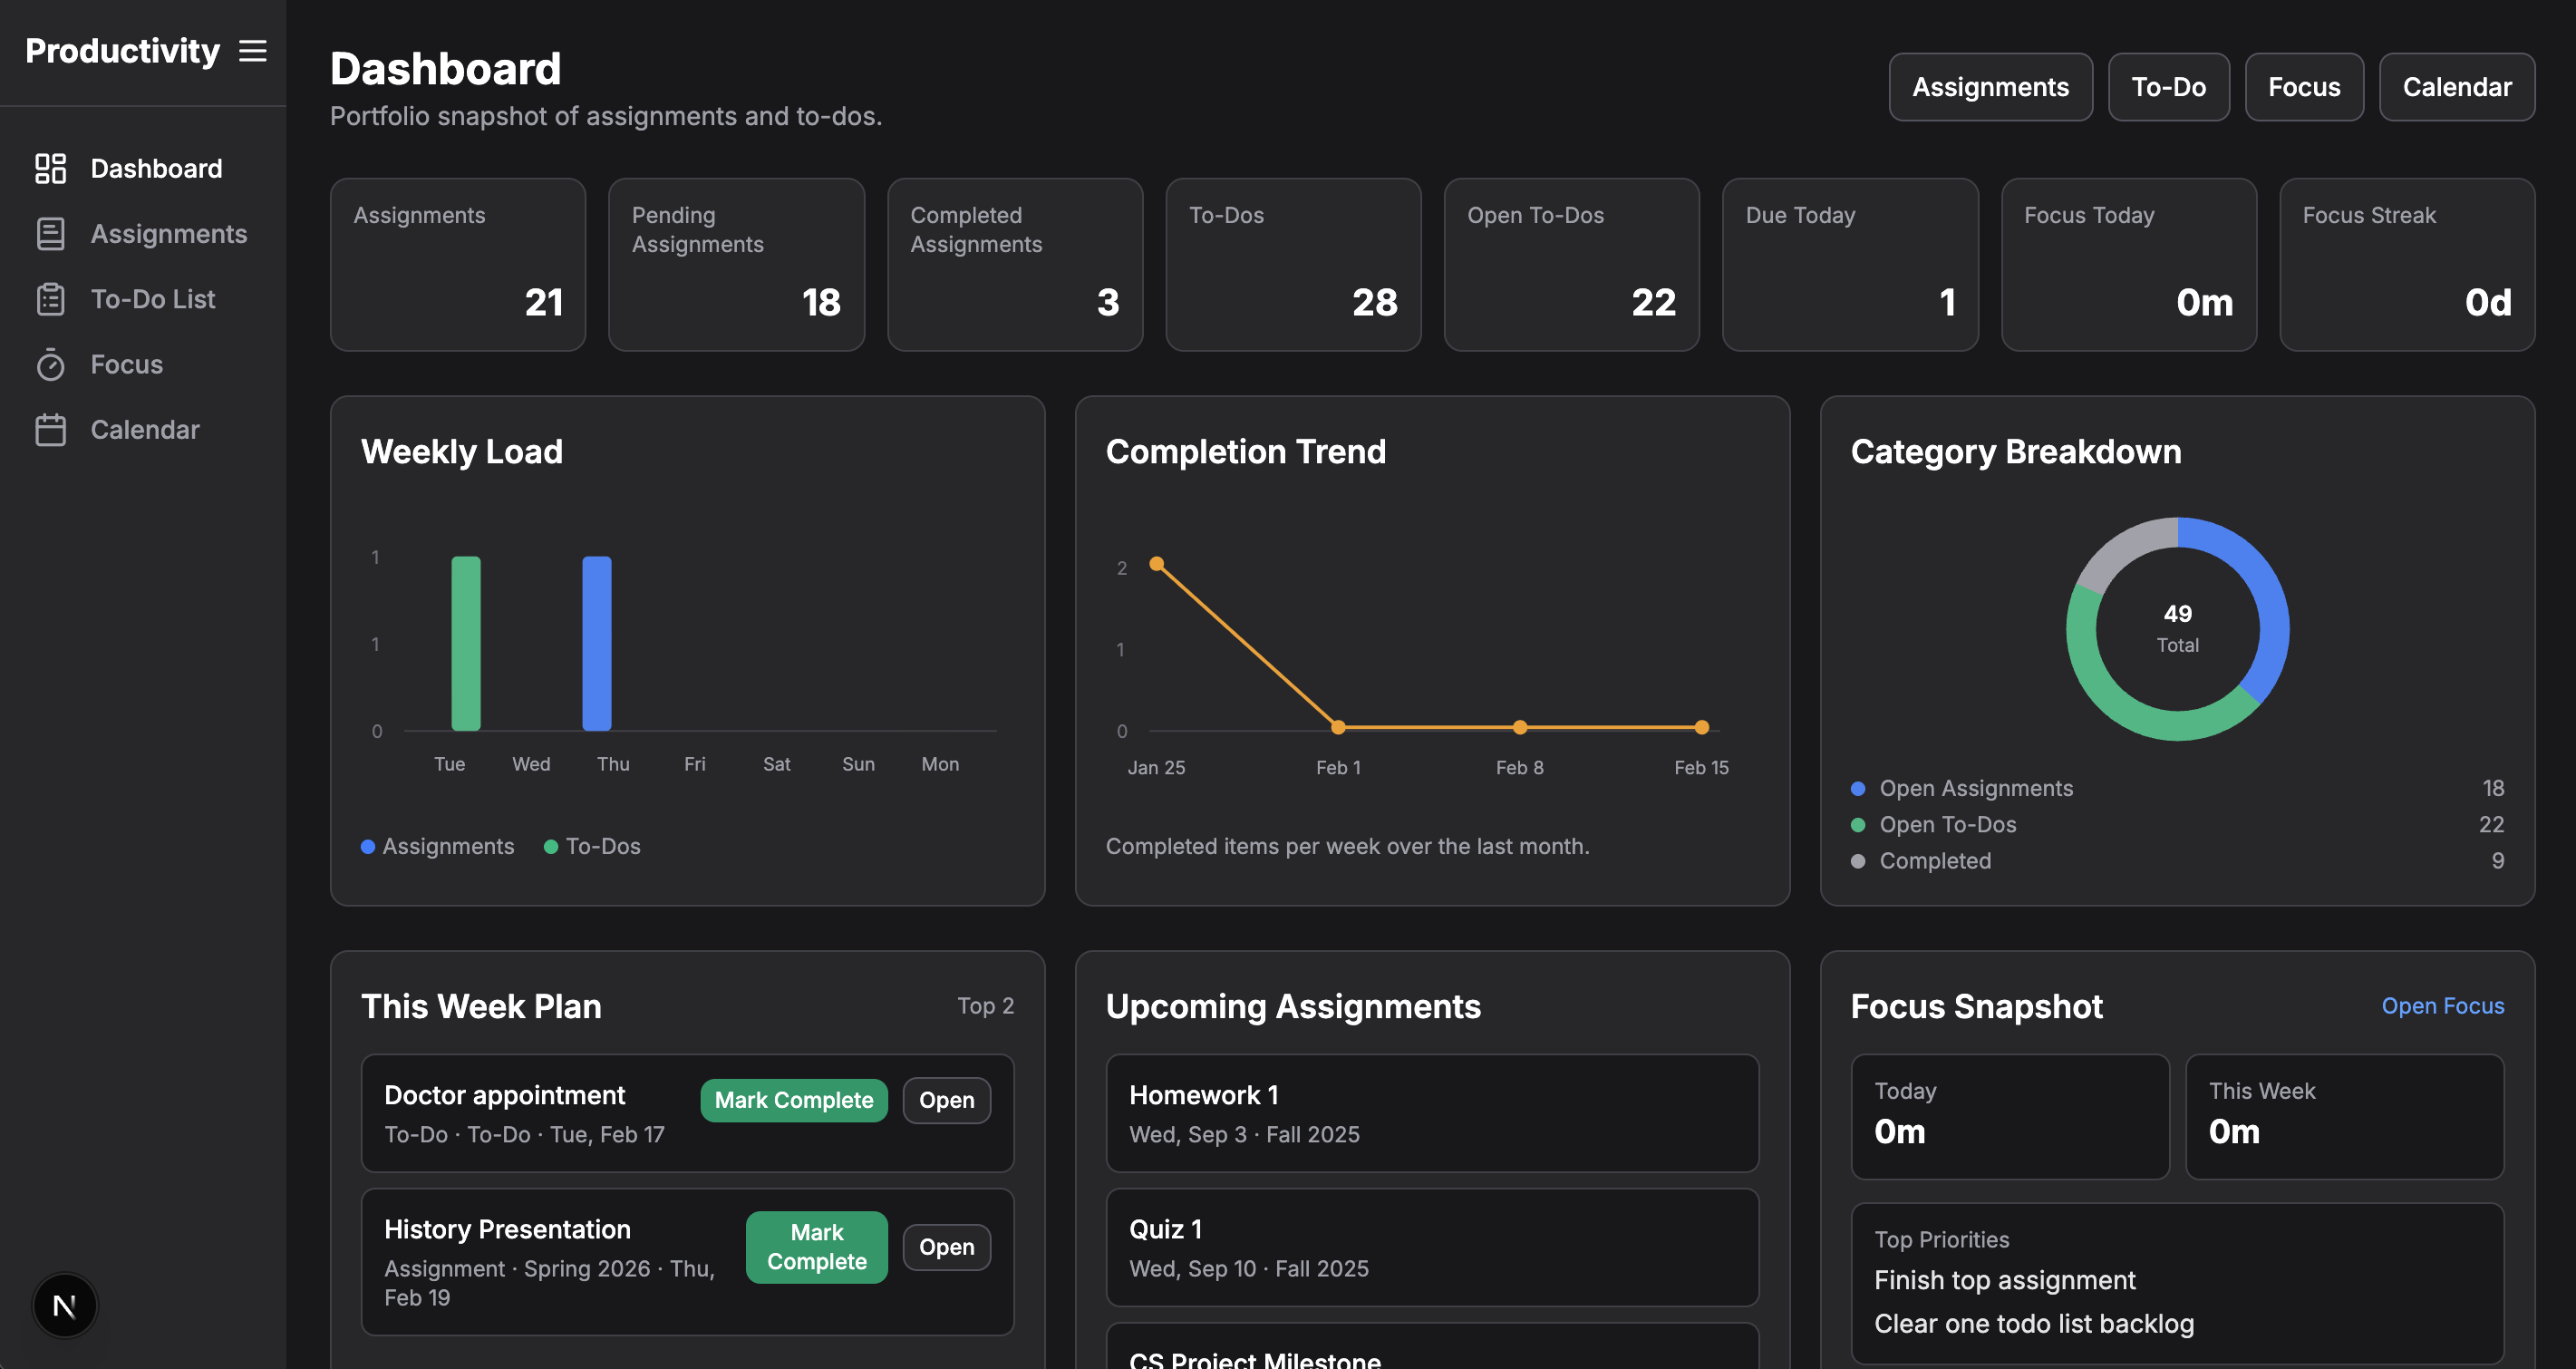Open the round N badge at bottom-left
The height and width of the screenshot is (1369, 2576).
pos(65,1305)
